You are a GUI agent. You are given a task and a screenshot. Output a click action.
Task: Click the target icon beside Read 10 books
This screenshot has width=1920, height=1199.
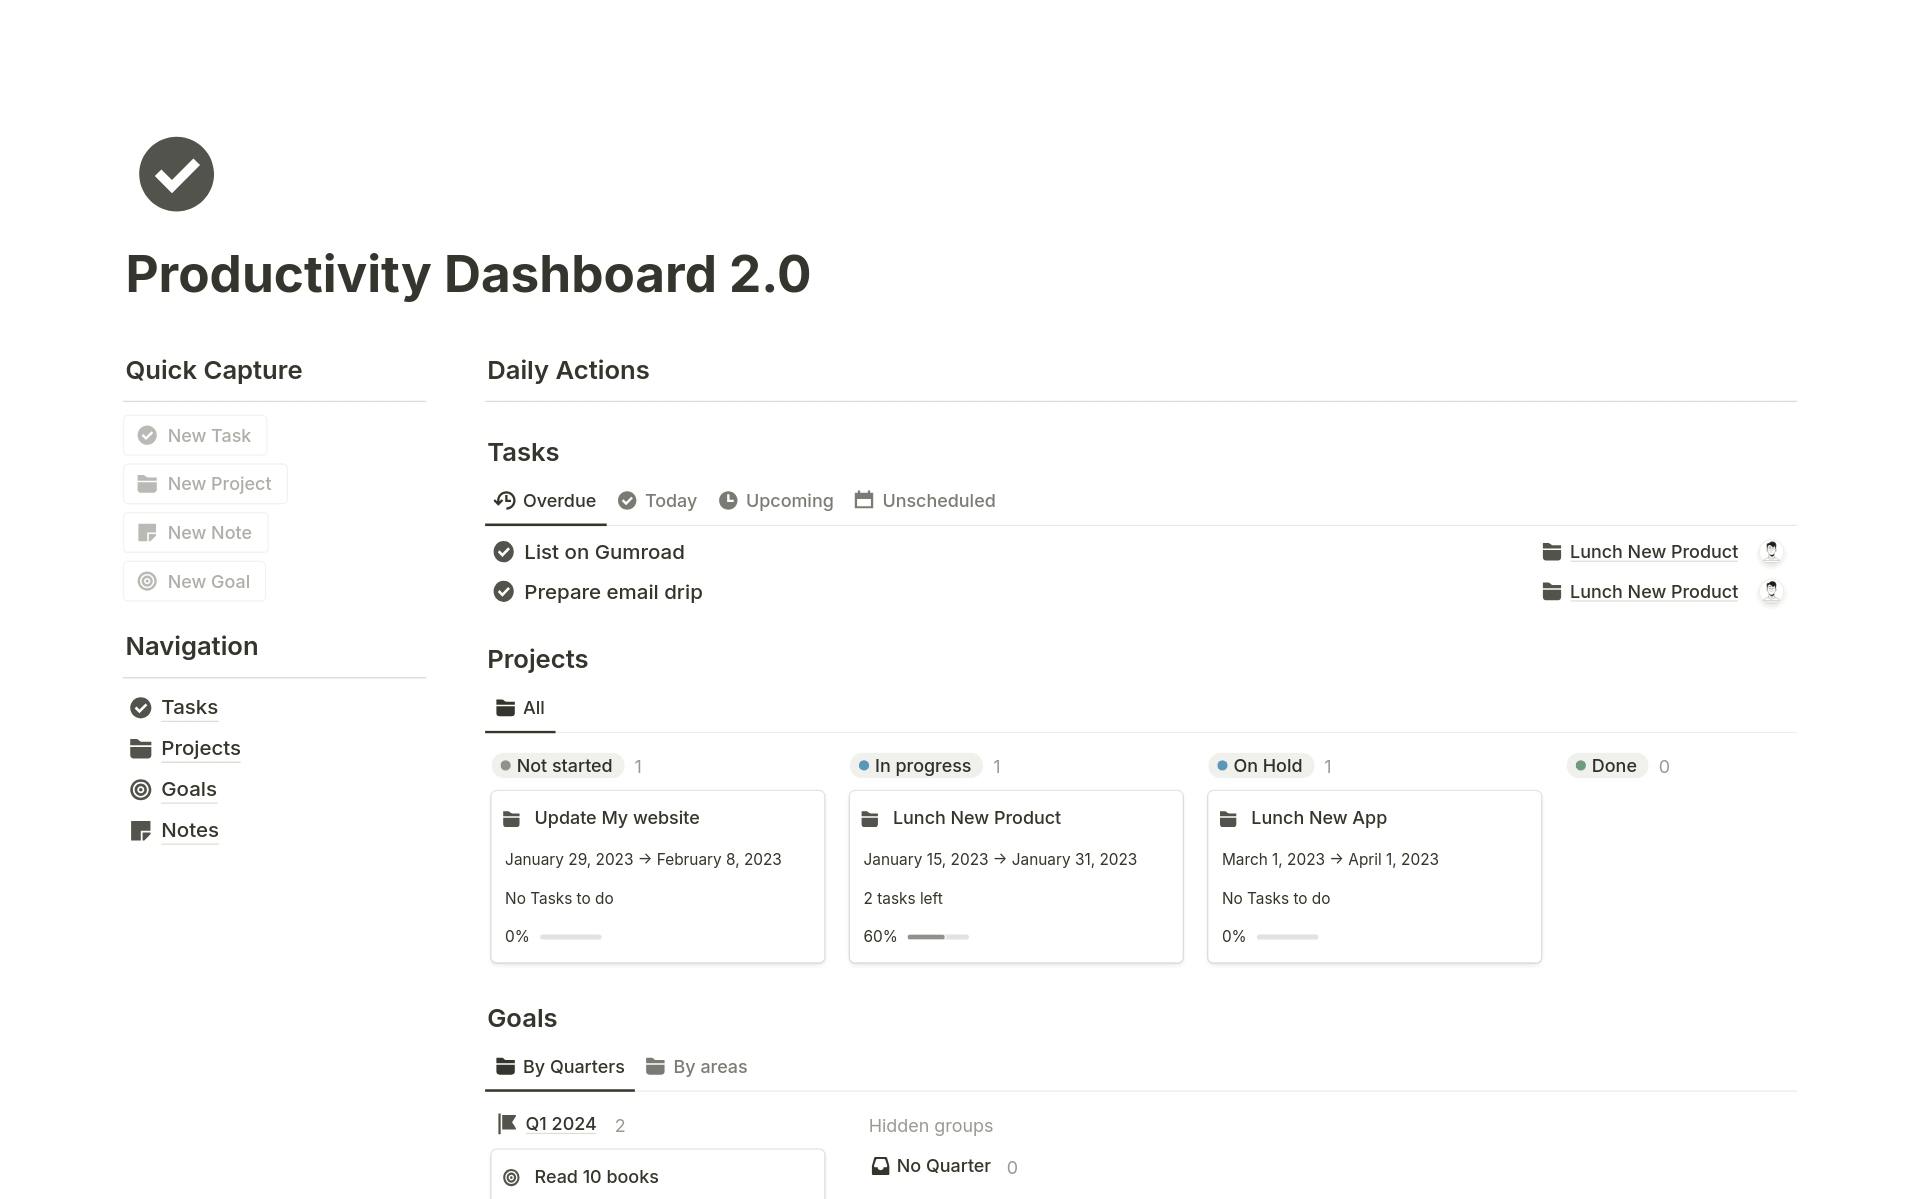[x=512, y=1177]
